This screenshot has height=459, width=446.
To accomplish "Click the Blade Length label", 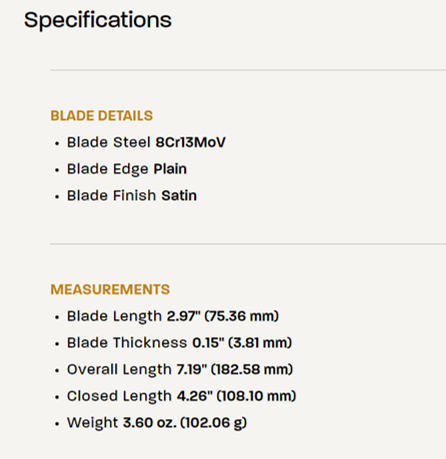I will (x=114, y=316).
